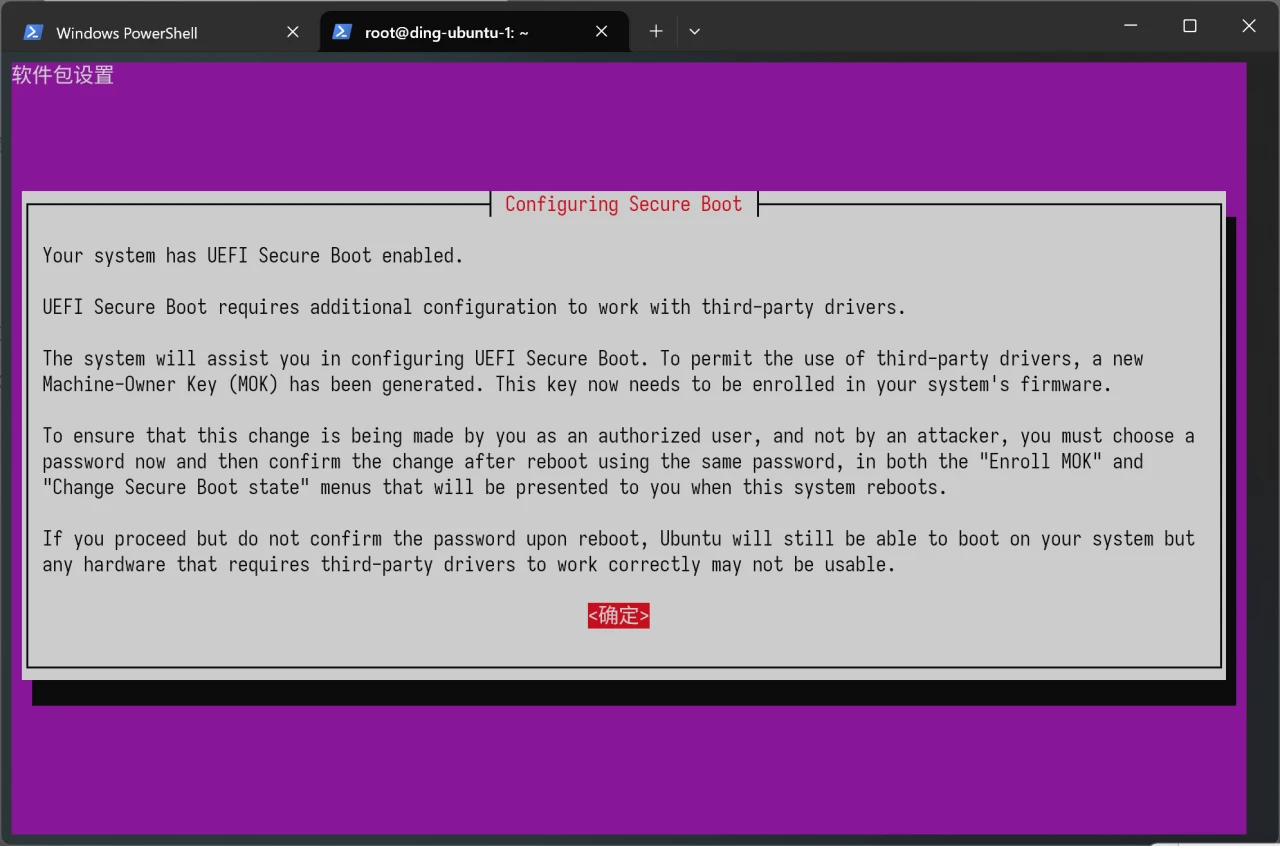Click the empty title bar area right of the dropdown chevron
Viewport: 1280px width, 846px height.
(900, 30)
